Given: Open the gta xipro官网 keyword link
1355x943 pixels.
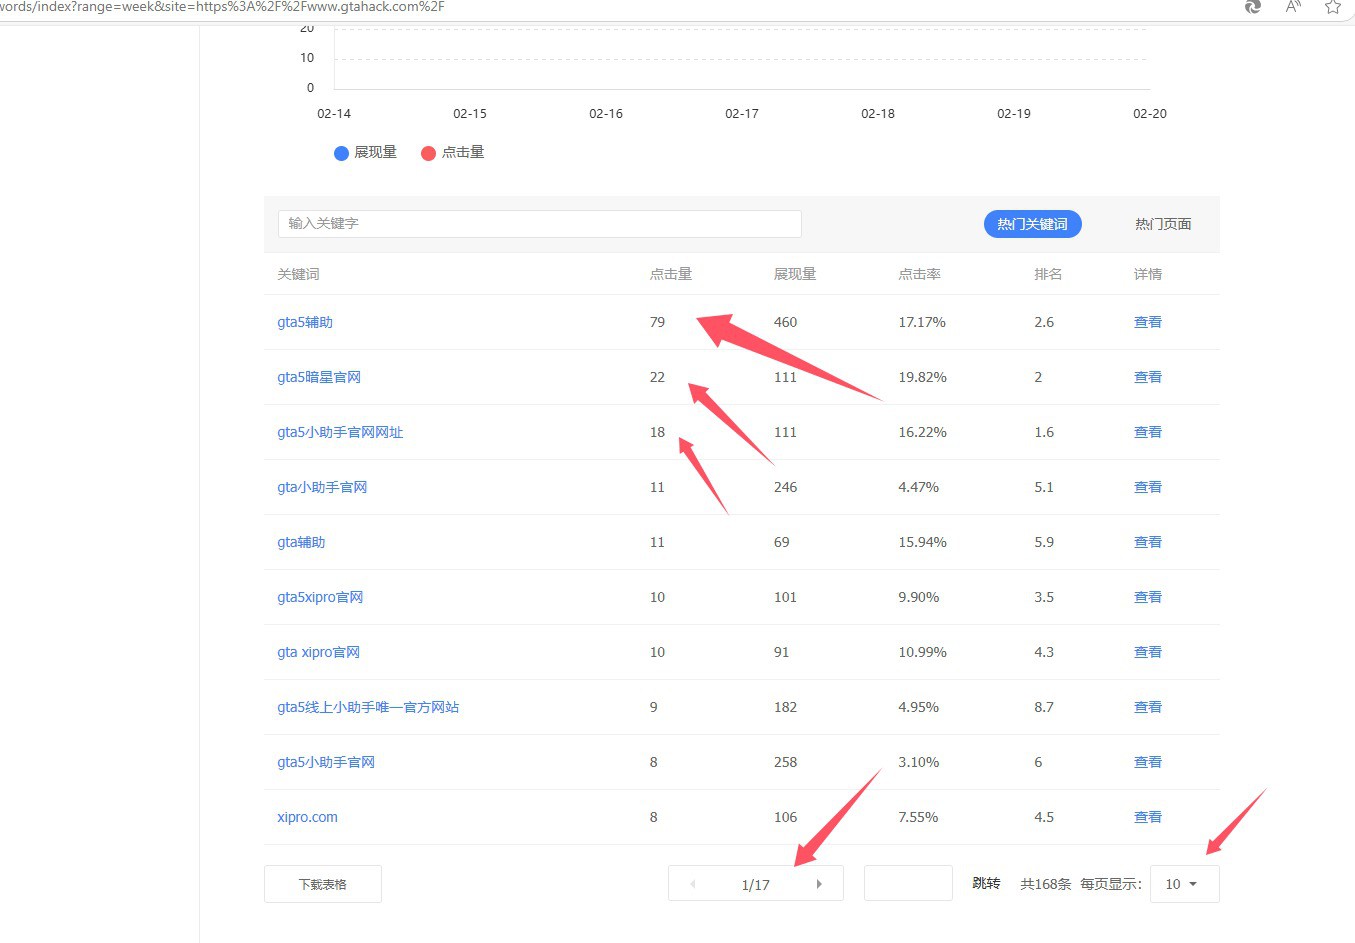Looking at the screenshot, I should pyautogui.click(x=318, y=652).
